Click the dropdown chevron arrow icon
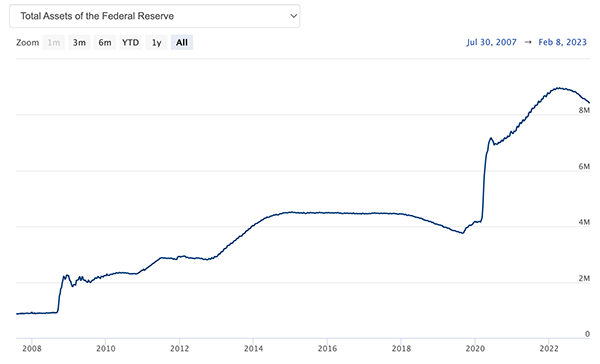 (293, 16)
